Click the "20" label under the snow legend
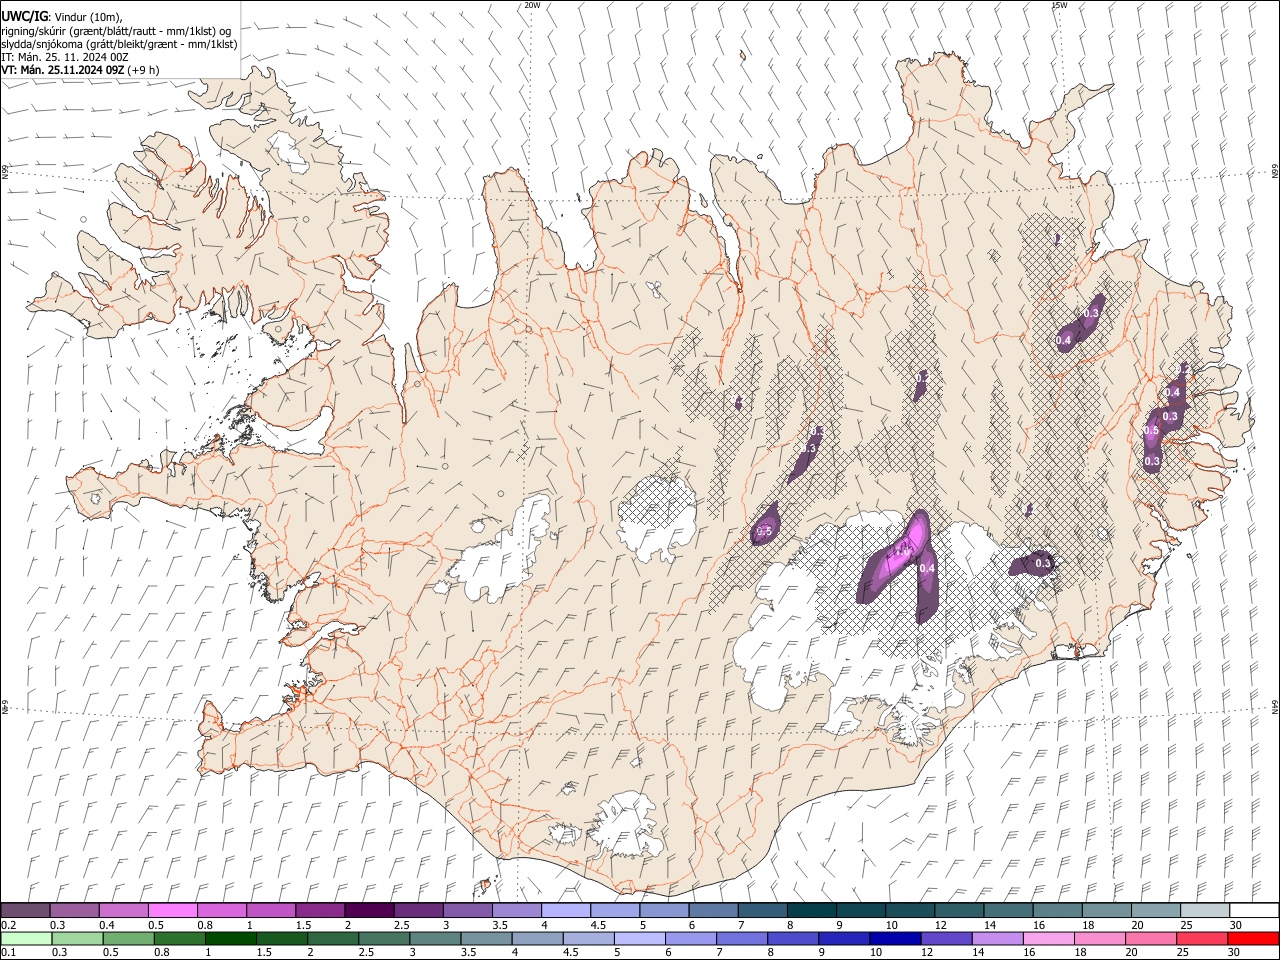Screen dimensions: 1280x960 tap(1138, 925)
